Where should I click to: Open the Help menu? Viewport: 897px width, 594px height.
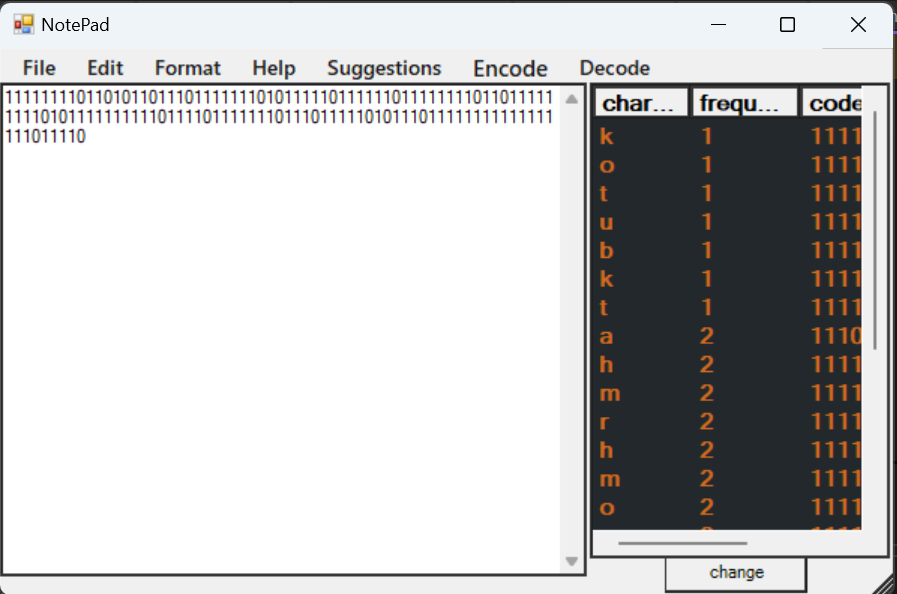point(273,68)
